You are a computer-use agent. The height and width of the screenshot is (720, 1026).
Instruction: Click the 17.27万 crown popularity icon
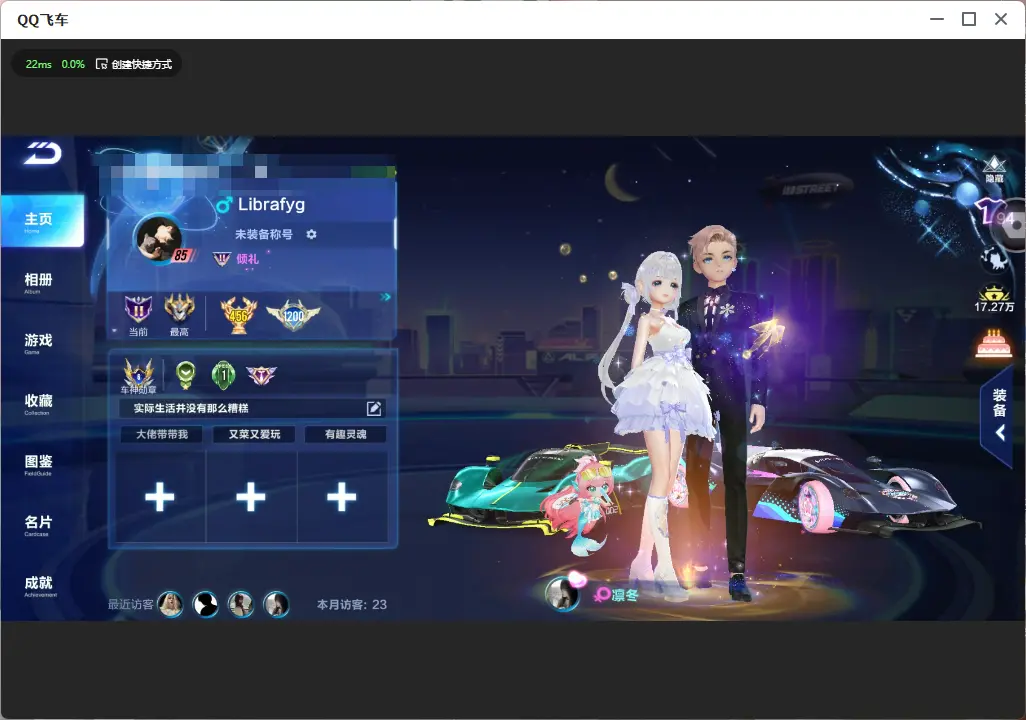pyautogui.click(x=994, y=299)
